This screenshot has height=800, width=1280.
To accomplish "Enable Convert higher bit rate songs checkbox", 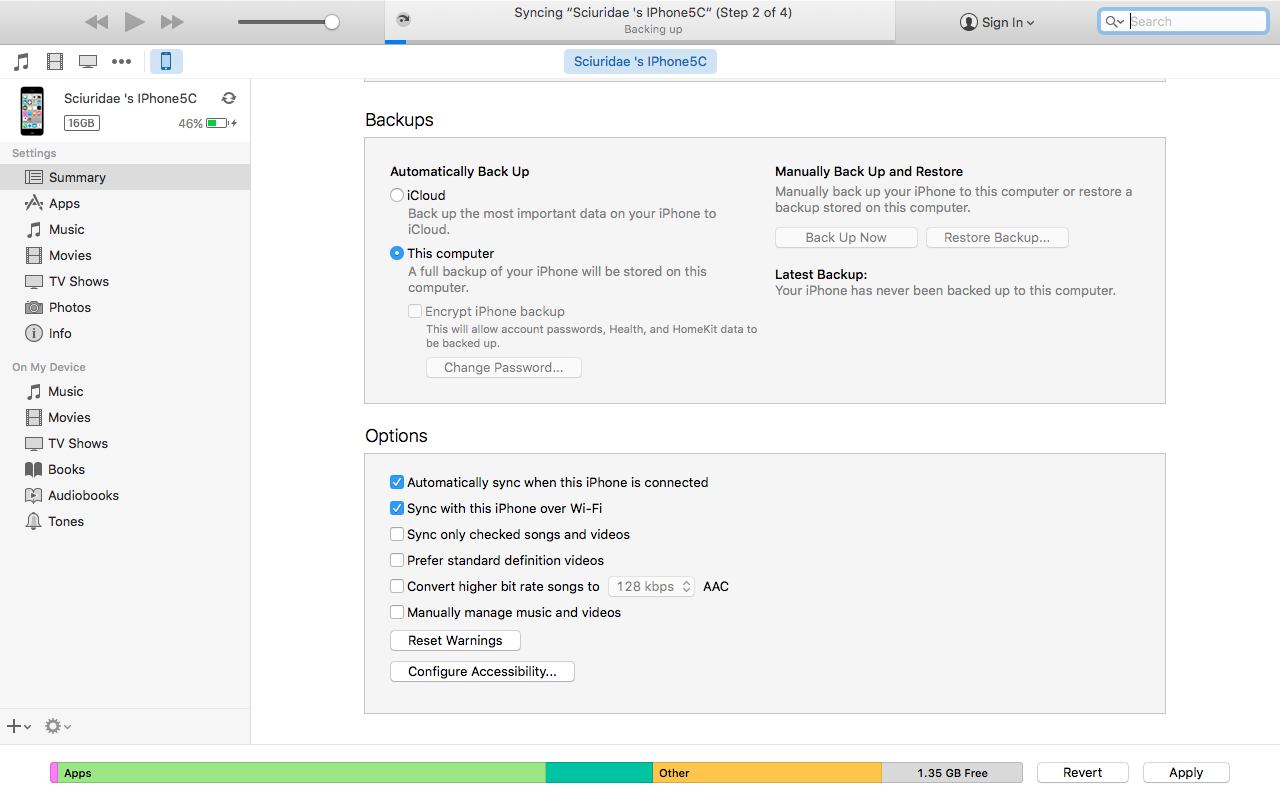I will click(x=397, y=586).
